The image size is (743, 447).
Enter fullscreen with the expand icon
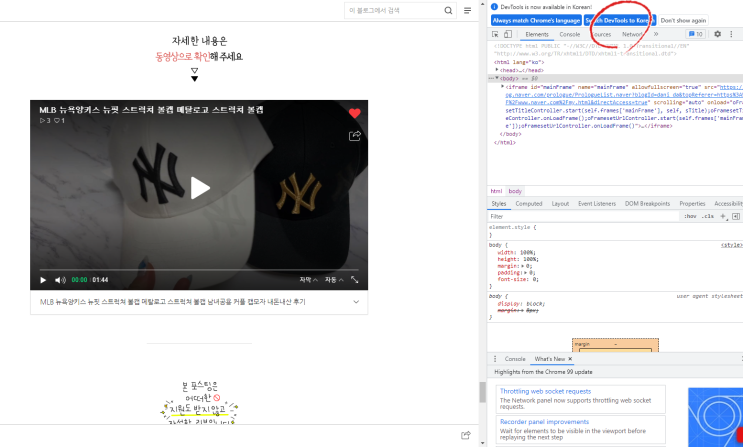(x=354, y=280)
